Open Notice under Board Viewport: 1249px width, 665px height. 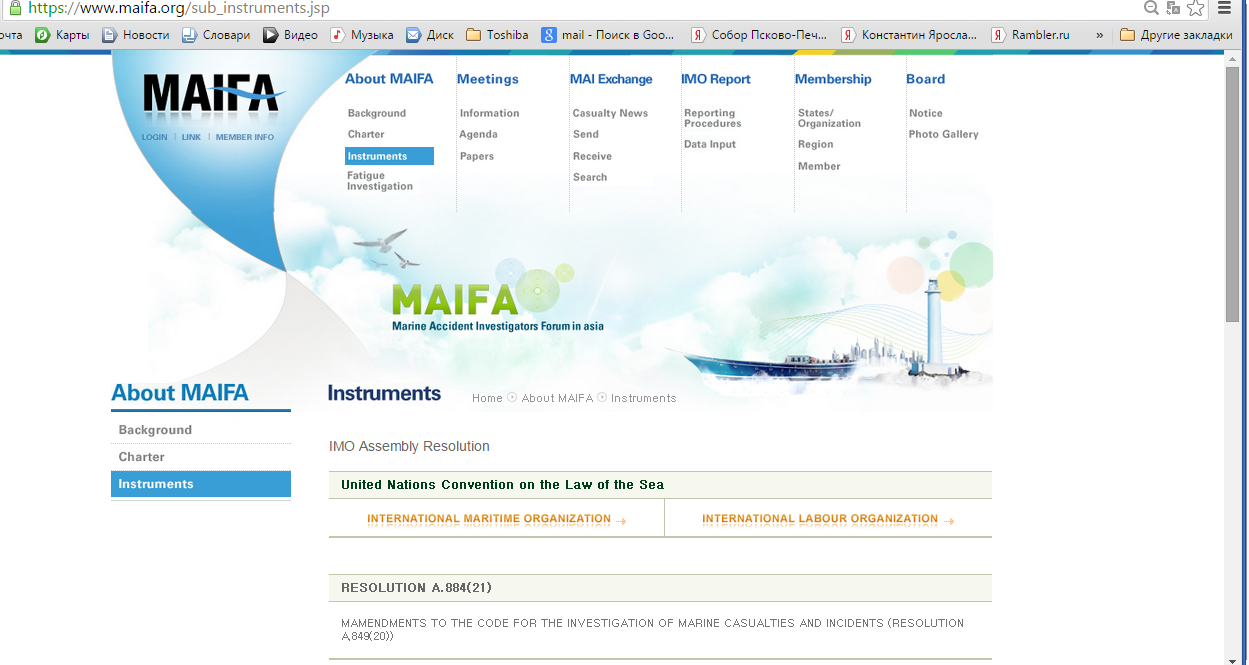[x=926, y=113]
